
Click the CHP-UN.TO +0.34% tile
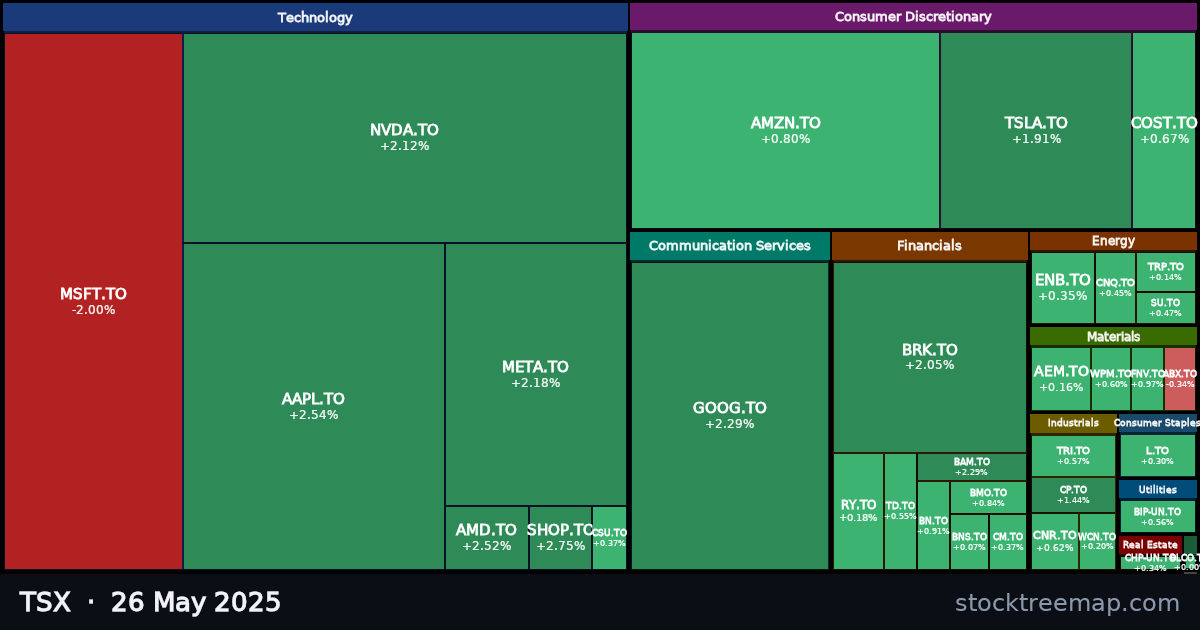point(1151,562)
